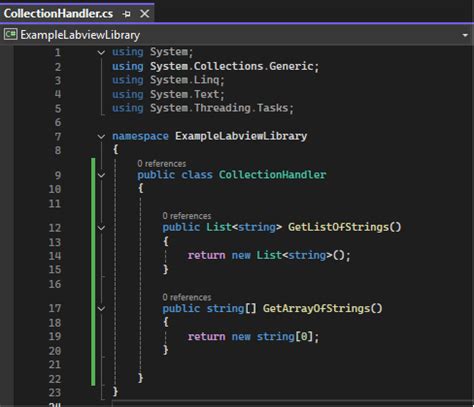Collapse the ExampleLabviewLibrary namespace block
This screenshot has width=474, height=407.
point(101,136)
